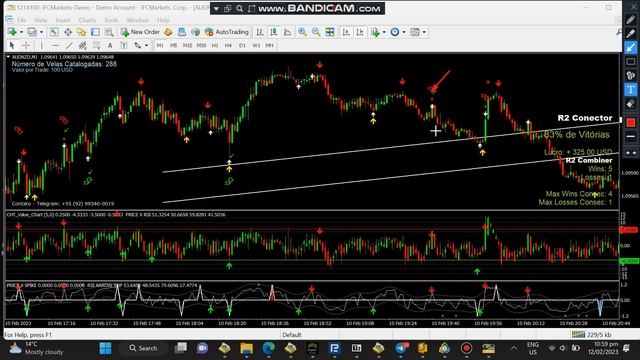Open the Charts menu

point(87,20)
